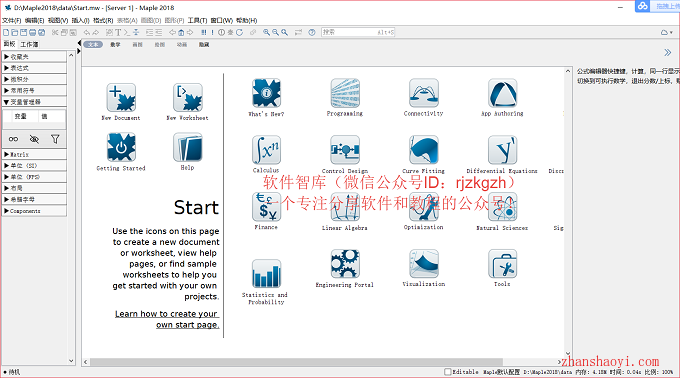Open the Statistics and Probability chart icon
Viewport: 680px width, 378px height.
pos(266,274)
